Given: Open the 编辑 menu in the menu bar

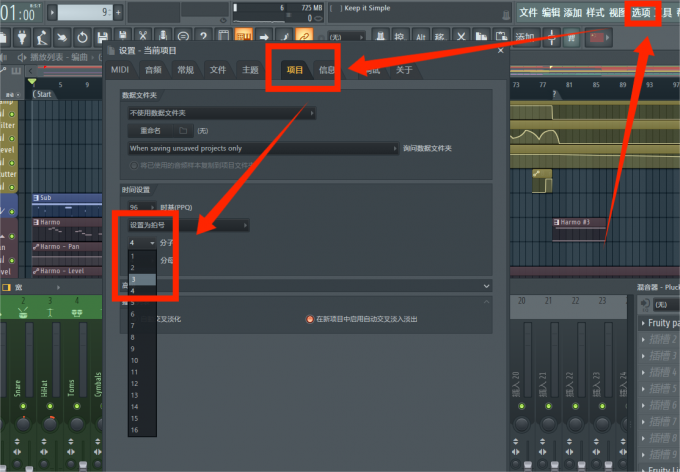Looking at the screenshot, I should tap(550, 13).
